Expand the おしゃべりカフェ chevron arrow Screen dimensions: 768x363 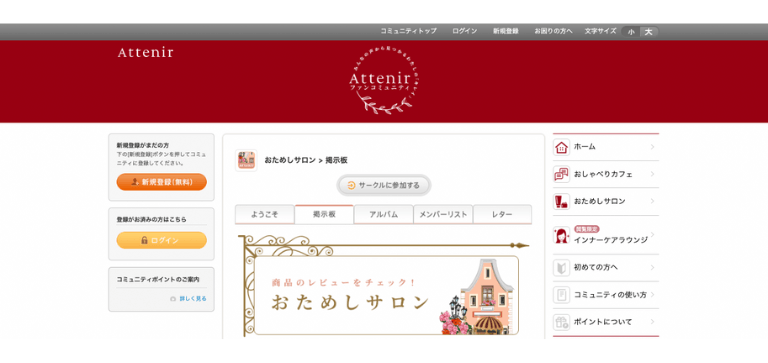point(652,174)
